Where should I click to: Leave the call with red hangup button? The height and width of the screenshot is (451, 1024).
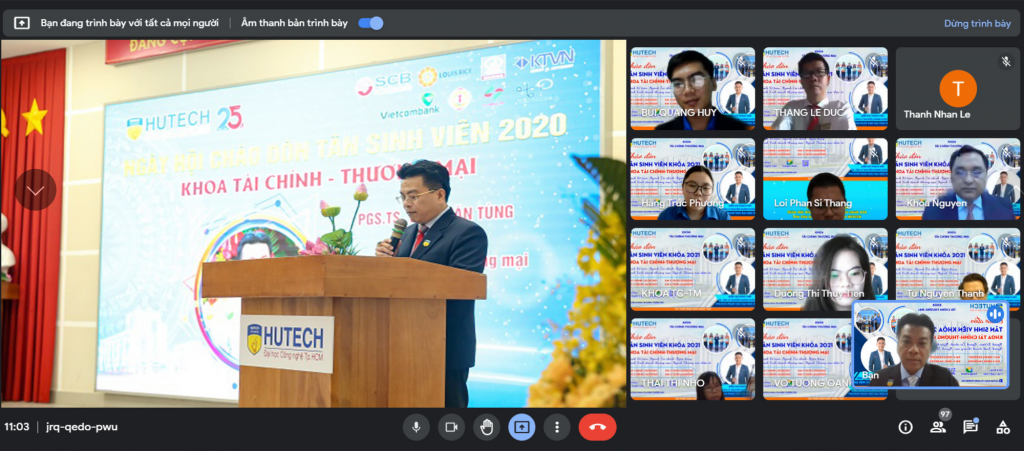(598, 427)
